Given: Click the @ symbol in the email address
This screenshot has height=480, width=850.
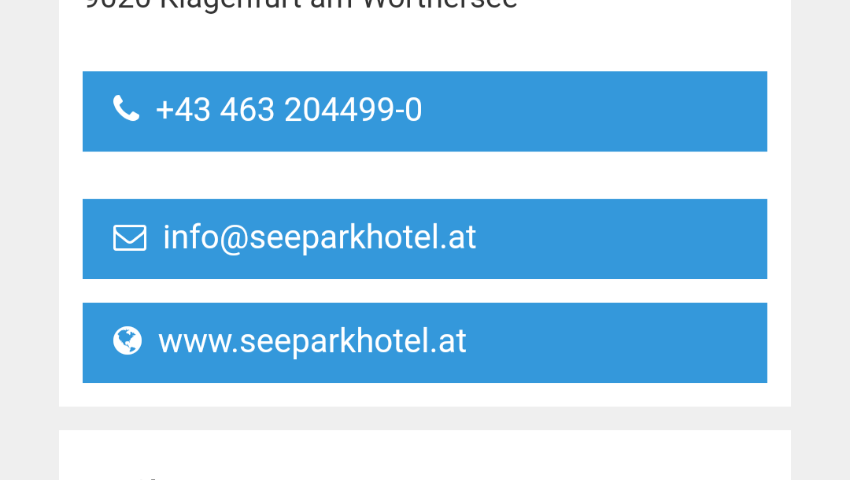Looking at the screenshot, I should click(234, 238).
